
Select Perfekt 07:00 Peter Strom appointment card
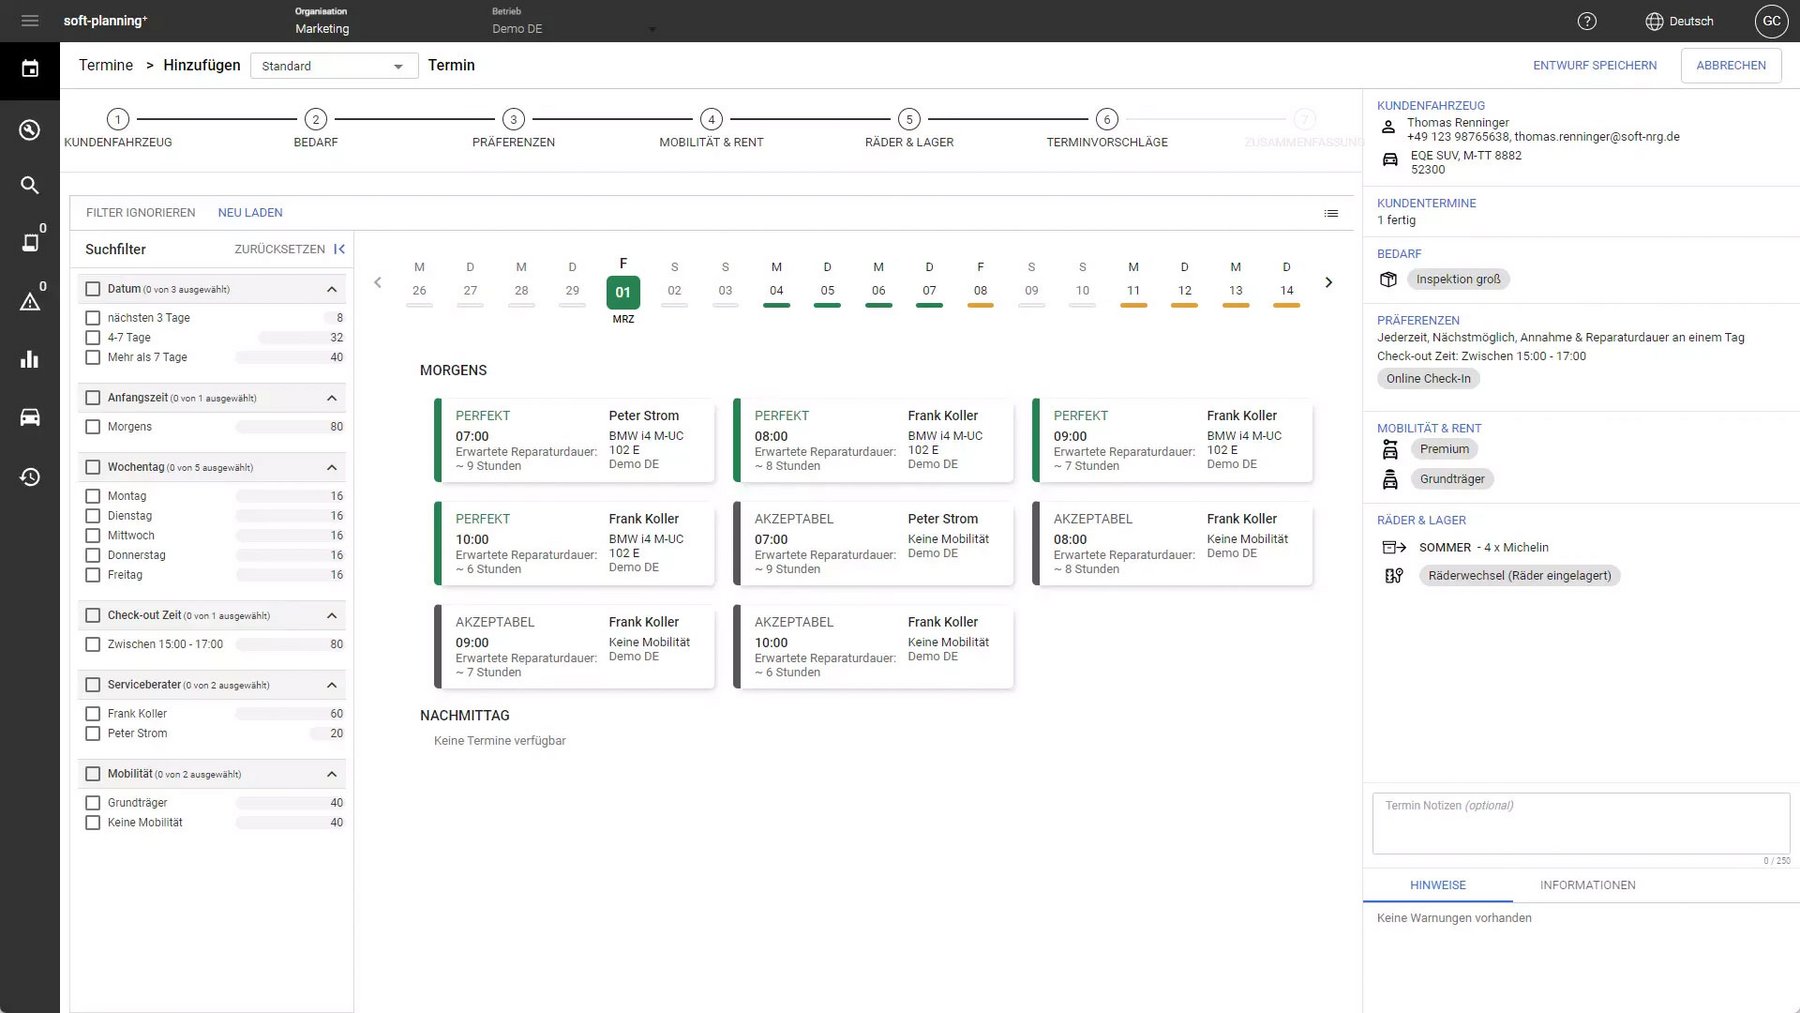pos(575,440)
